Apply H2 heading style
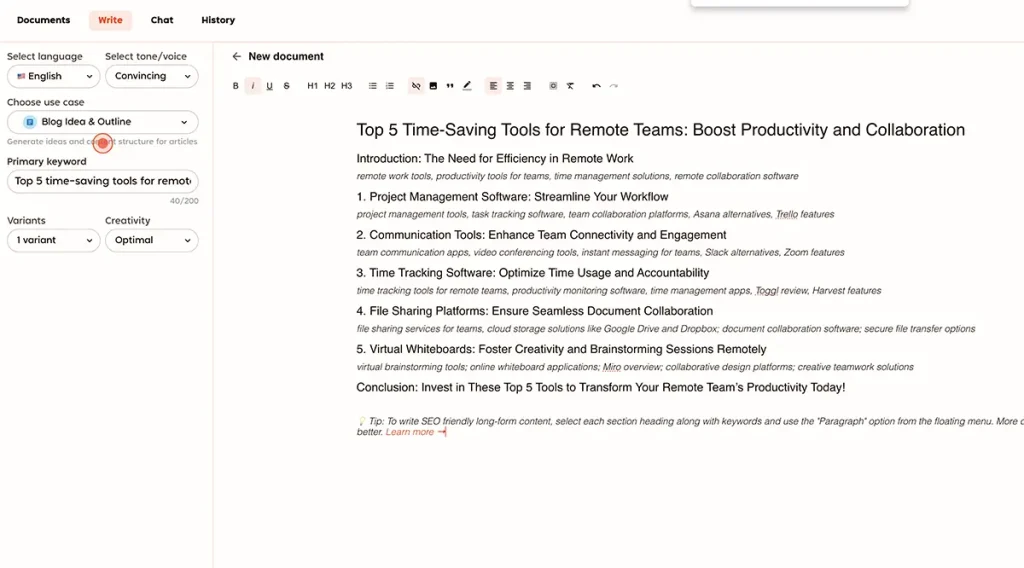The image size is (1024, 568). point(329,86)
